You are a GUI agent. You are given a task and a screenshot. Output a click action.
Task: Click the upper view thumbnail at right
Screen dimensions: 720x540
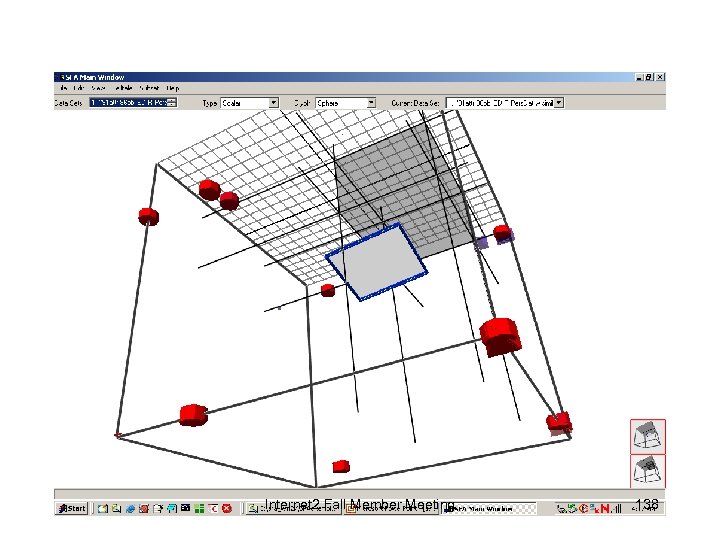[x=647, y=436]
